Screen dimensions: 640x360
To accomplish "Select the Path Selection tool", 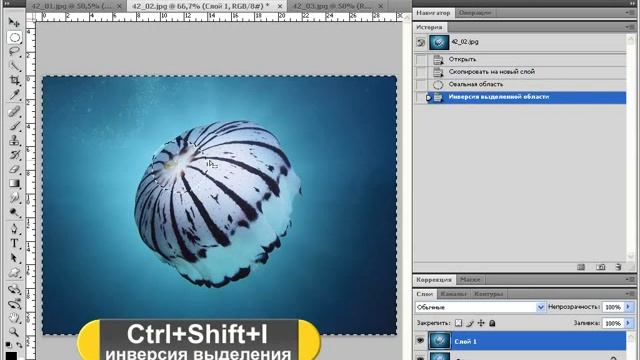I will pos(14,258).
